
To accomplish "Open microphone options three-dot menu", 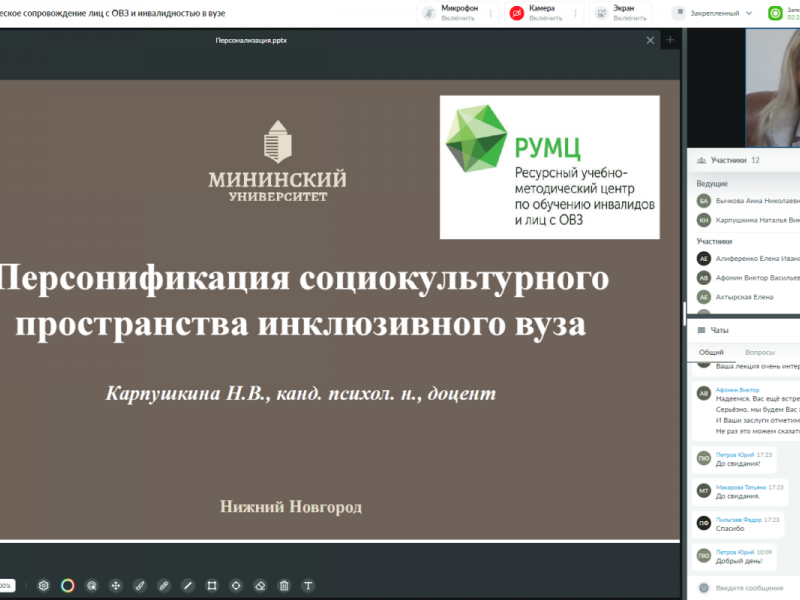I will tap(490, 13).
